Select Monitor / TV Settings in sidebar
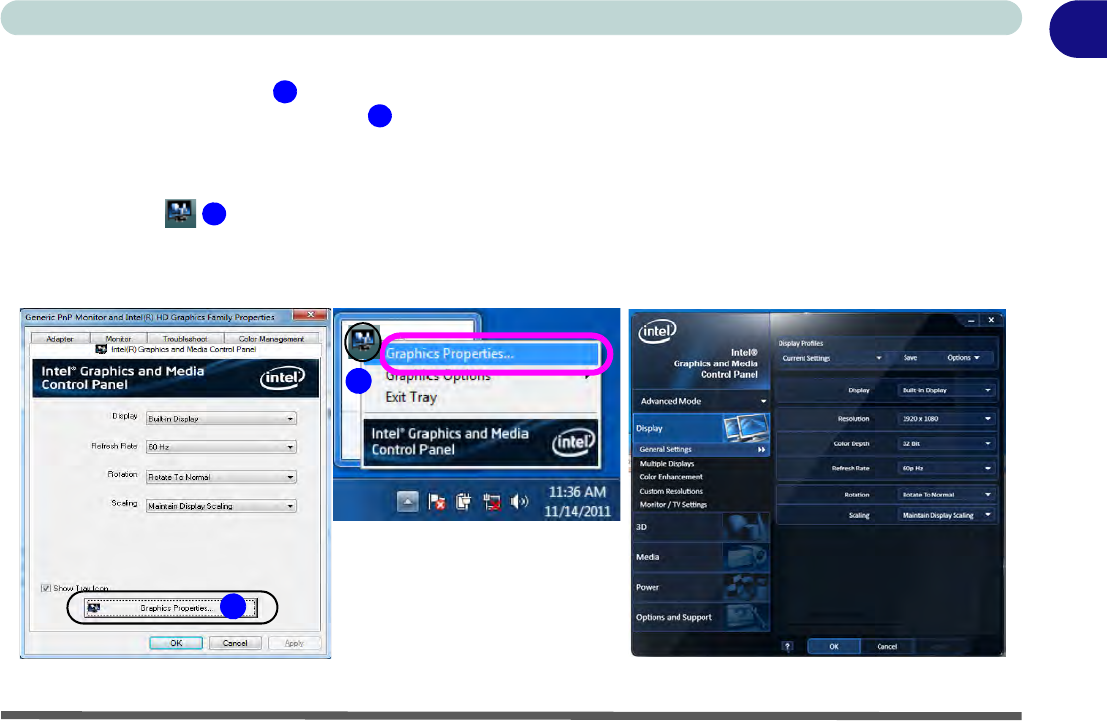This screenshot has height=721, width=1107. [x=674, y=504]
